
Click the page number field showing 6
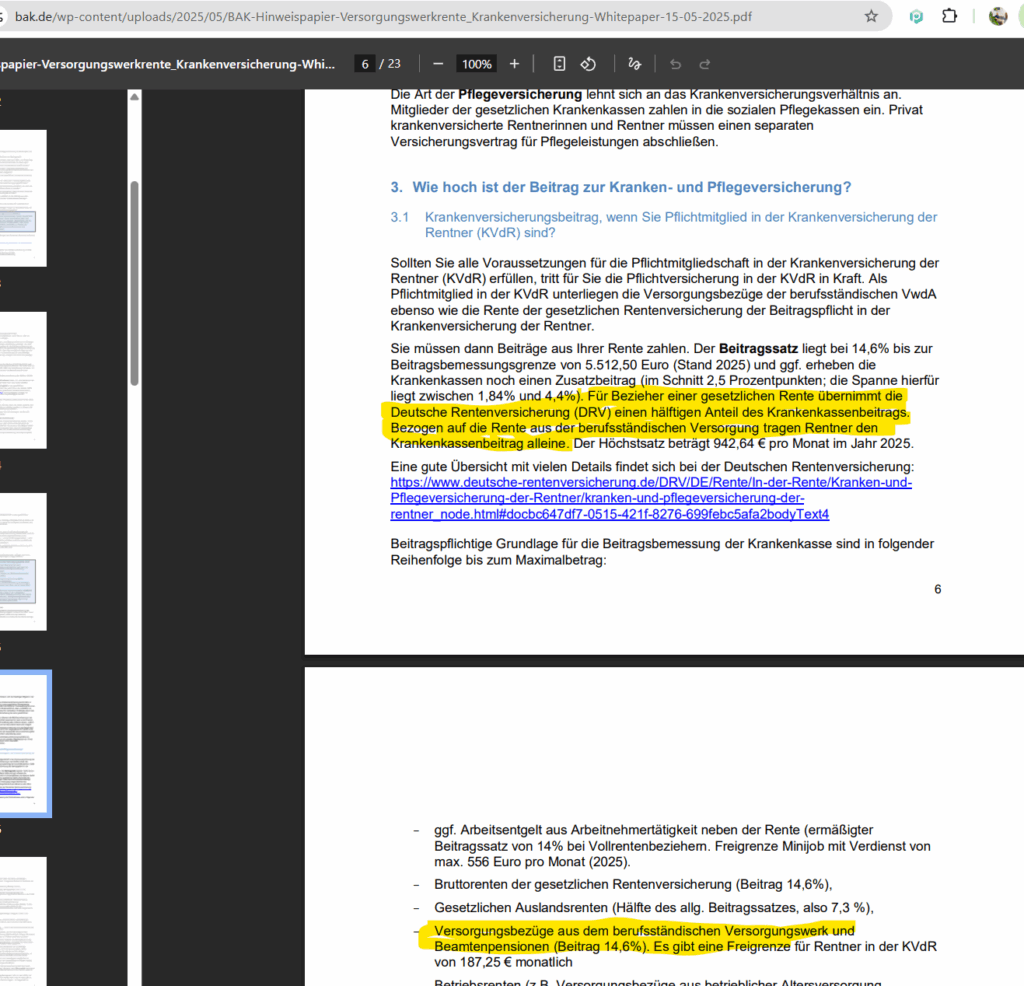(x=366, y=64)
